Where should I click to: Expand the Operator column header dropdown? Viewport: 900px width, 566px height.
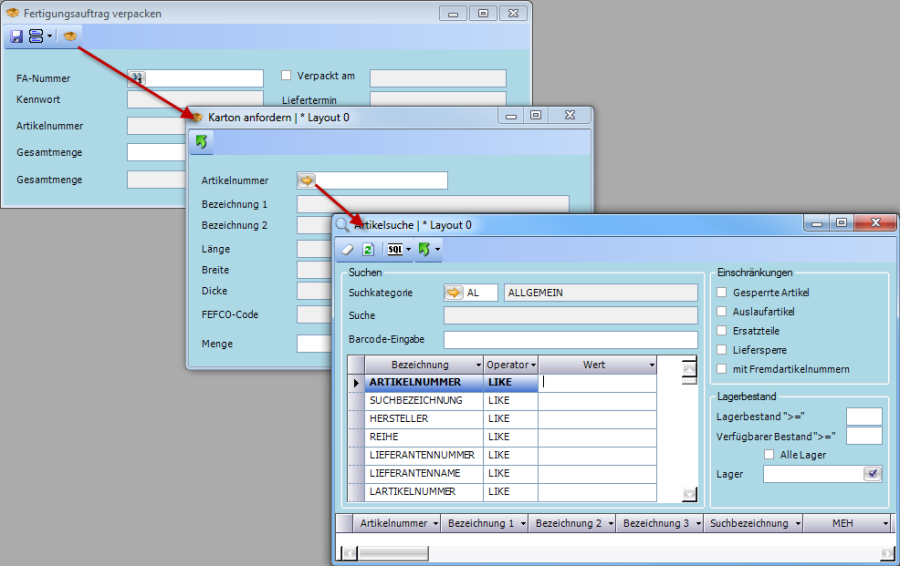(533, 365)
